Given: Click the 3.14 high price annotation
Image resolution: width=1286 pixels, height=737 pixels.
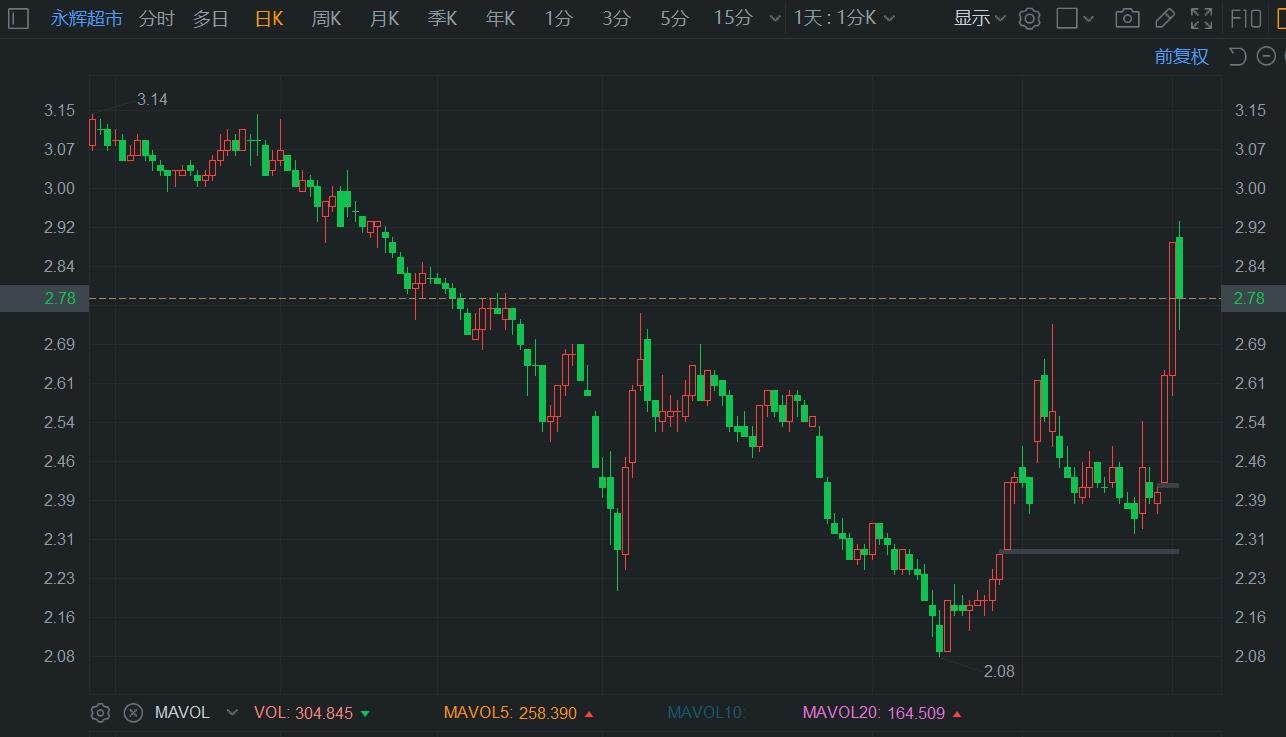Looking at the screenshot, I should [x=152, y=99].
